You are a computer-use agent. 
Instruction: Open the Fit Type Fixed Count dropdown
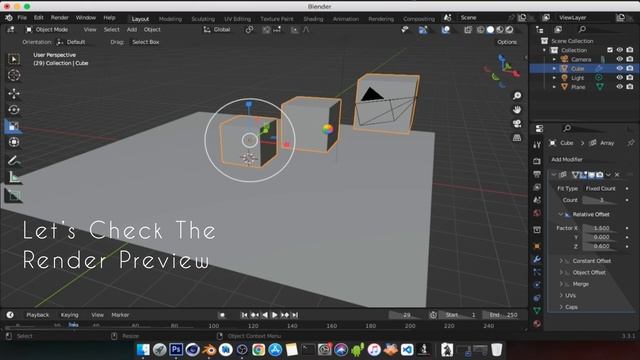tap(602, 189)
